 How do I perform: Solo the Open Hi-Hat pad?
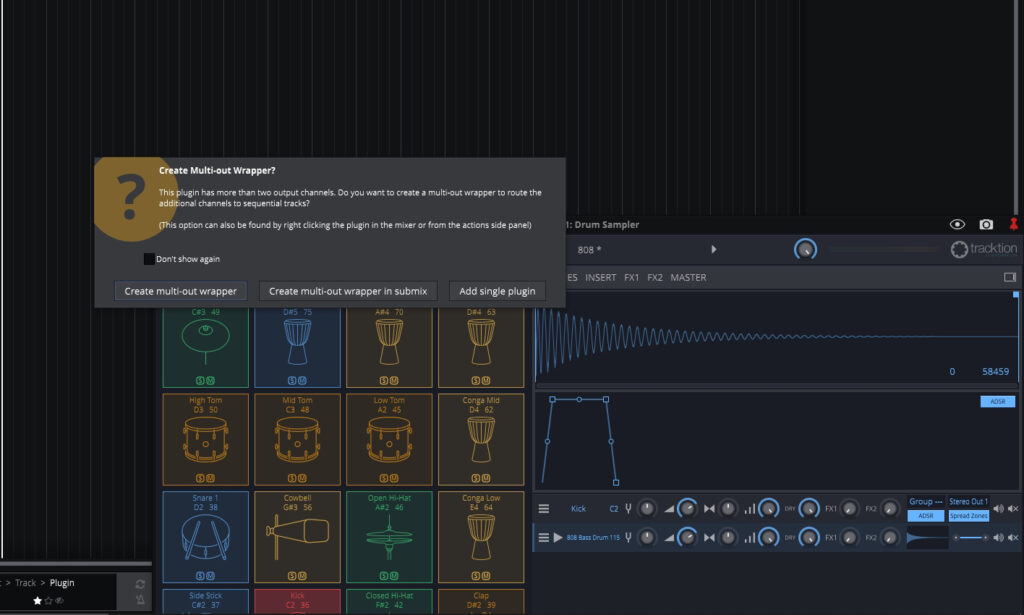pyautogui.click(x=384, y=576)
